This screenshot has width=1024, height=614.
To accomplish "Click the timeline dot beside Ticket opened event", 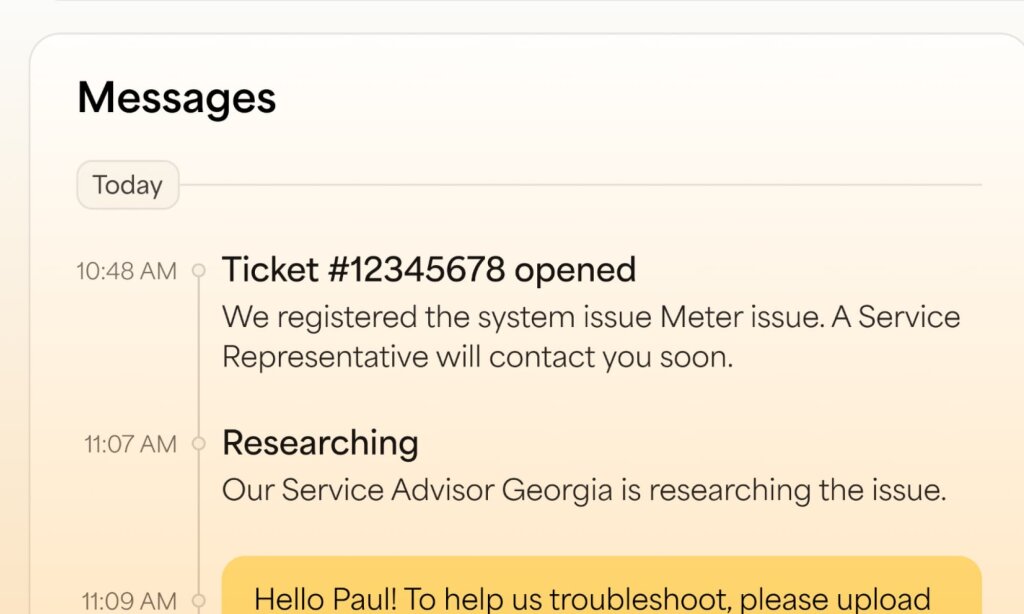I will point(197,270).
